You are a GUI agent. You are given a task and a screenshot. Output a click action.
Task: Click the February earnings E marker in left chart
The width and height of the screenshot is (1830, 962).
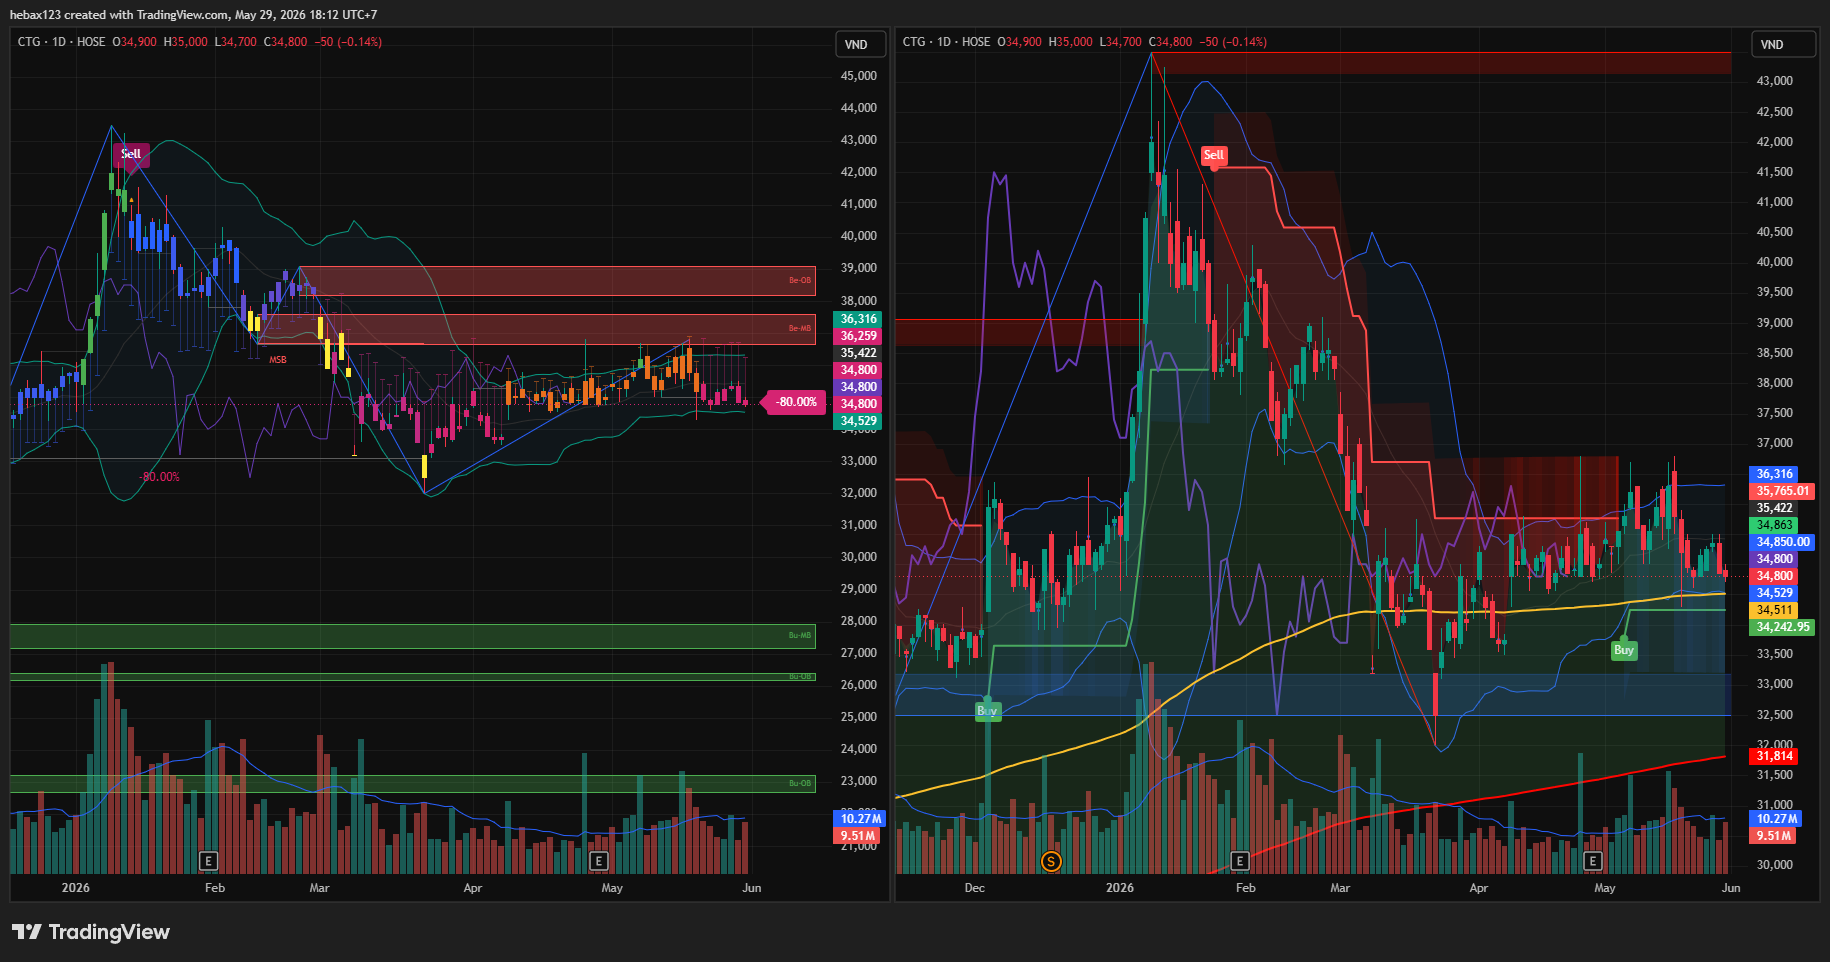click(208, 860)
